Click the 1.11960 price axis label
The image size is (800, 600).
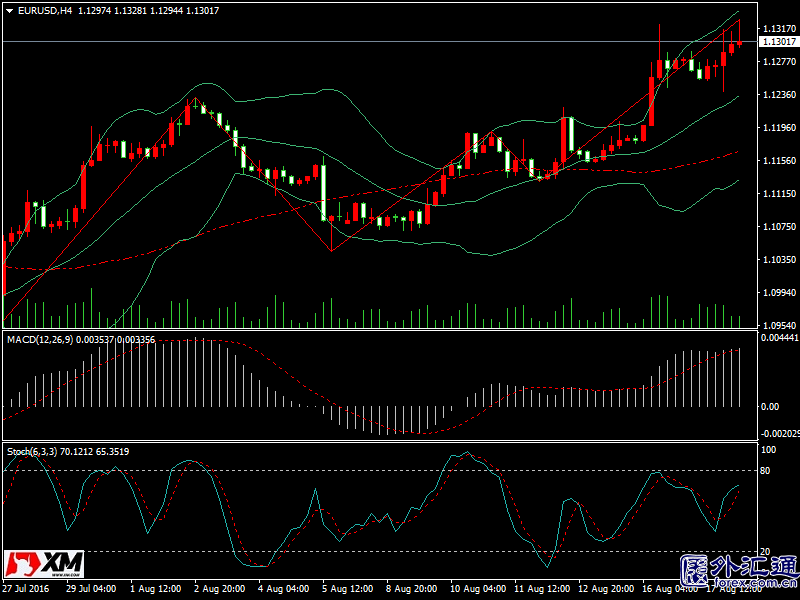[779, 128]
